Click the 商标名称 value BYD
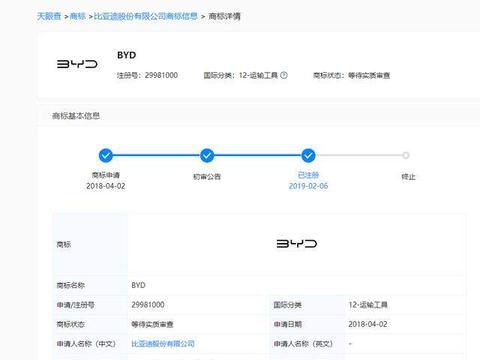 [138, 285]
